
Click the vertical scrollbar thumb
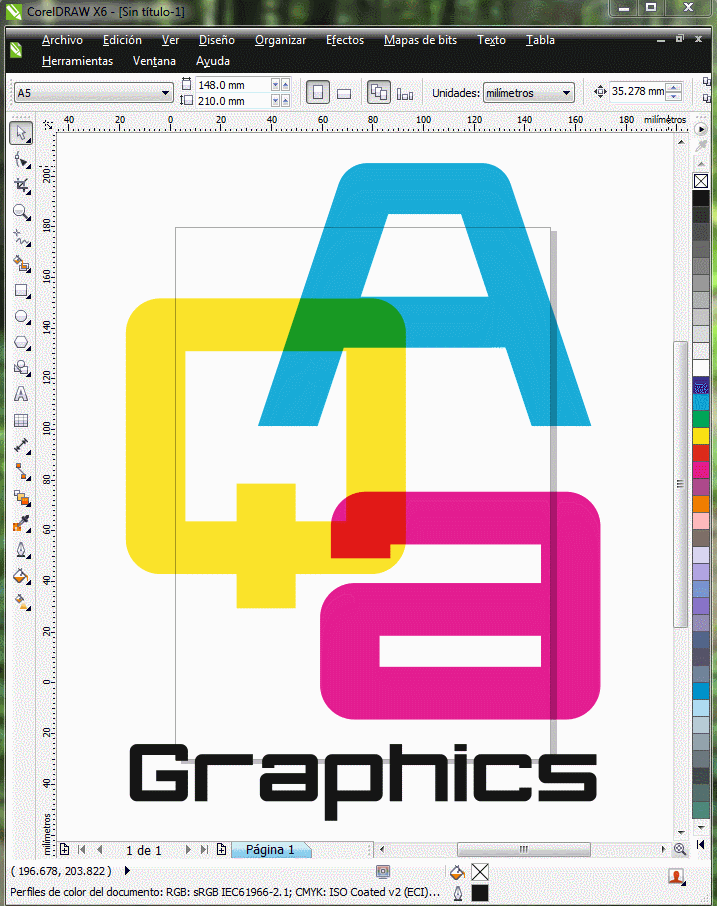pos(681,484)
